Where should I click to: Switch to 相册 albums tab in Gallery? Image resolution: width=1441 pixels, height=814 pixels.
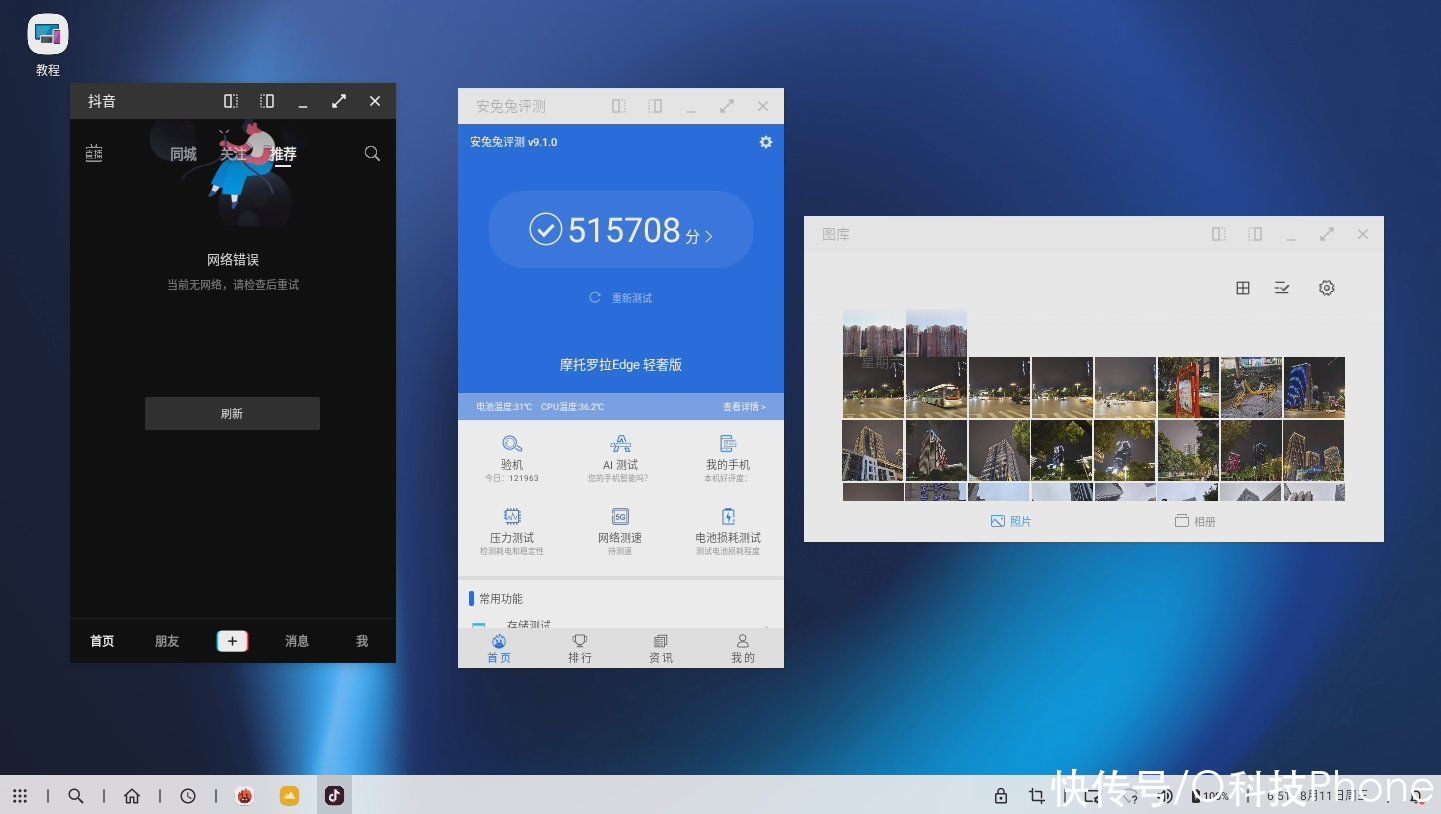point(1195,521)
